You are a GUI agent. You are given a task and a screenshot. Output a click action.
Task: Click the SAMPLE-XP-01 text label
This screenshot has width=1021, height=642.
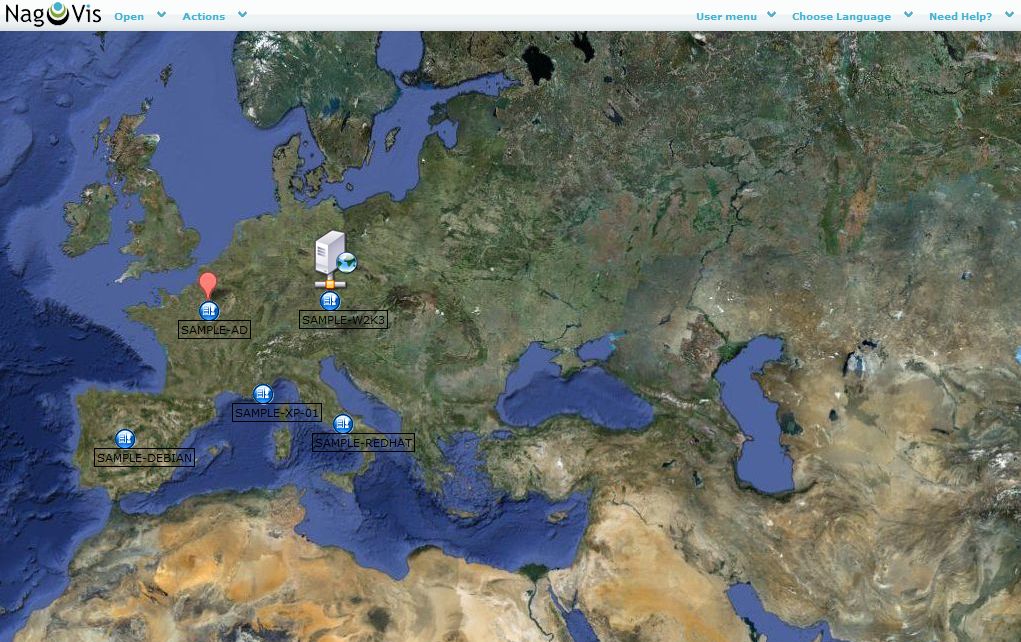[277, 413]
